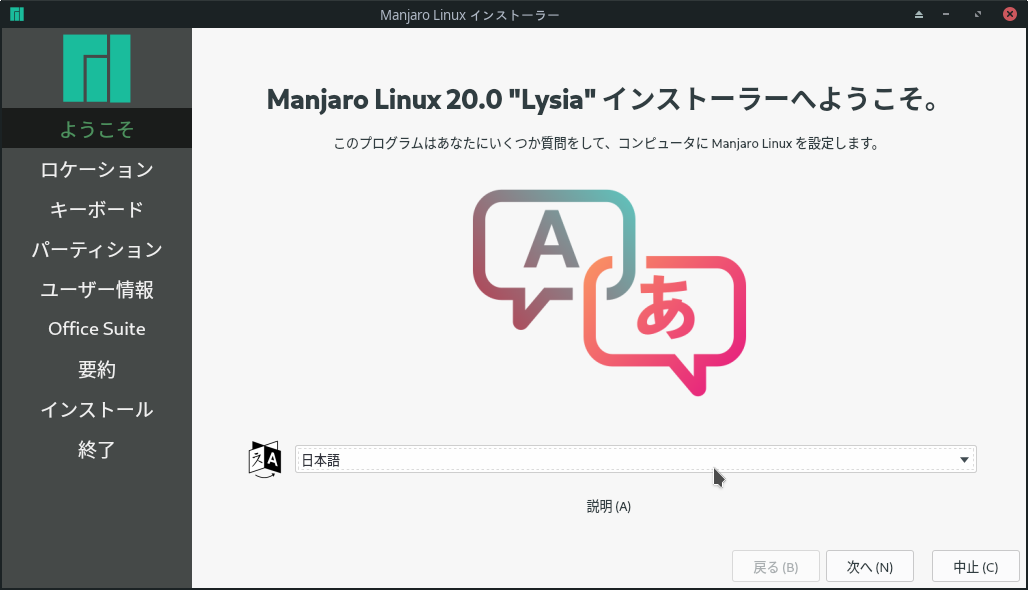Select the Office Suite step in the sidebar
Screen dimensions: 1028x590
pos(96,329)
